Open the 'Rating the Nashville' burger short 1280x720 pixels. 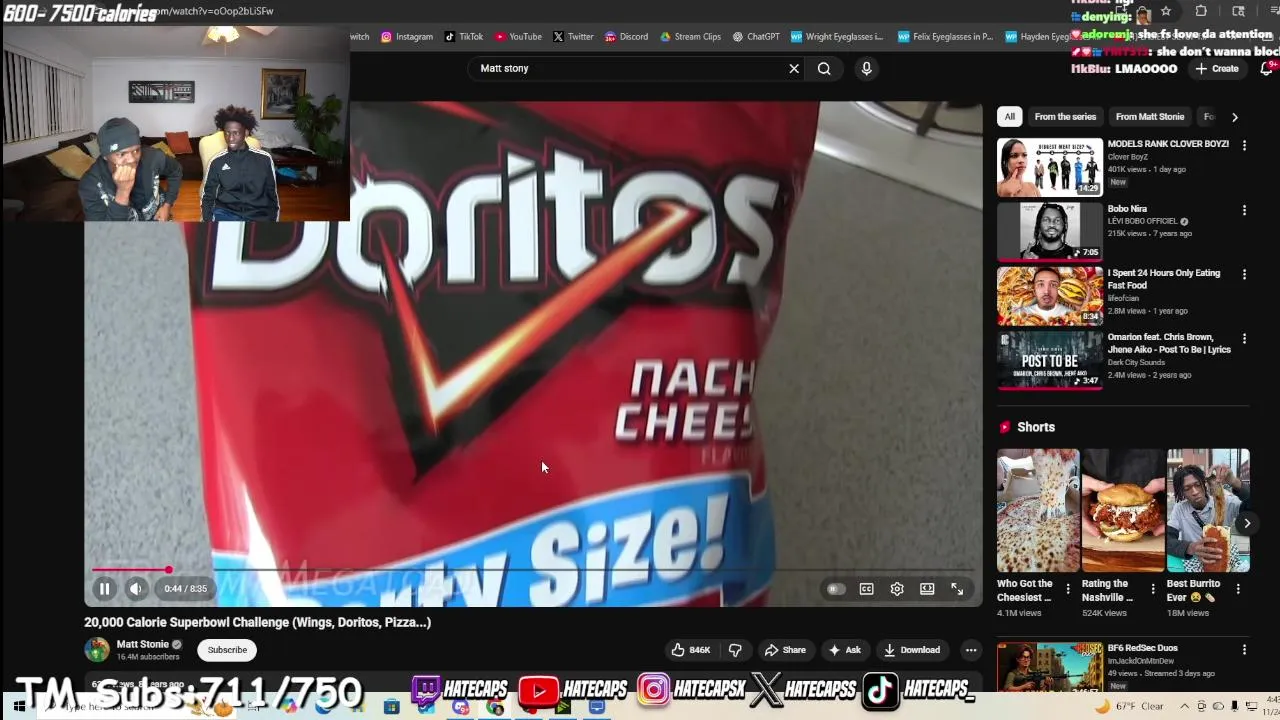pos(1123,510)
